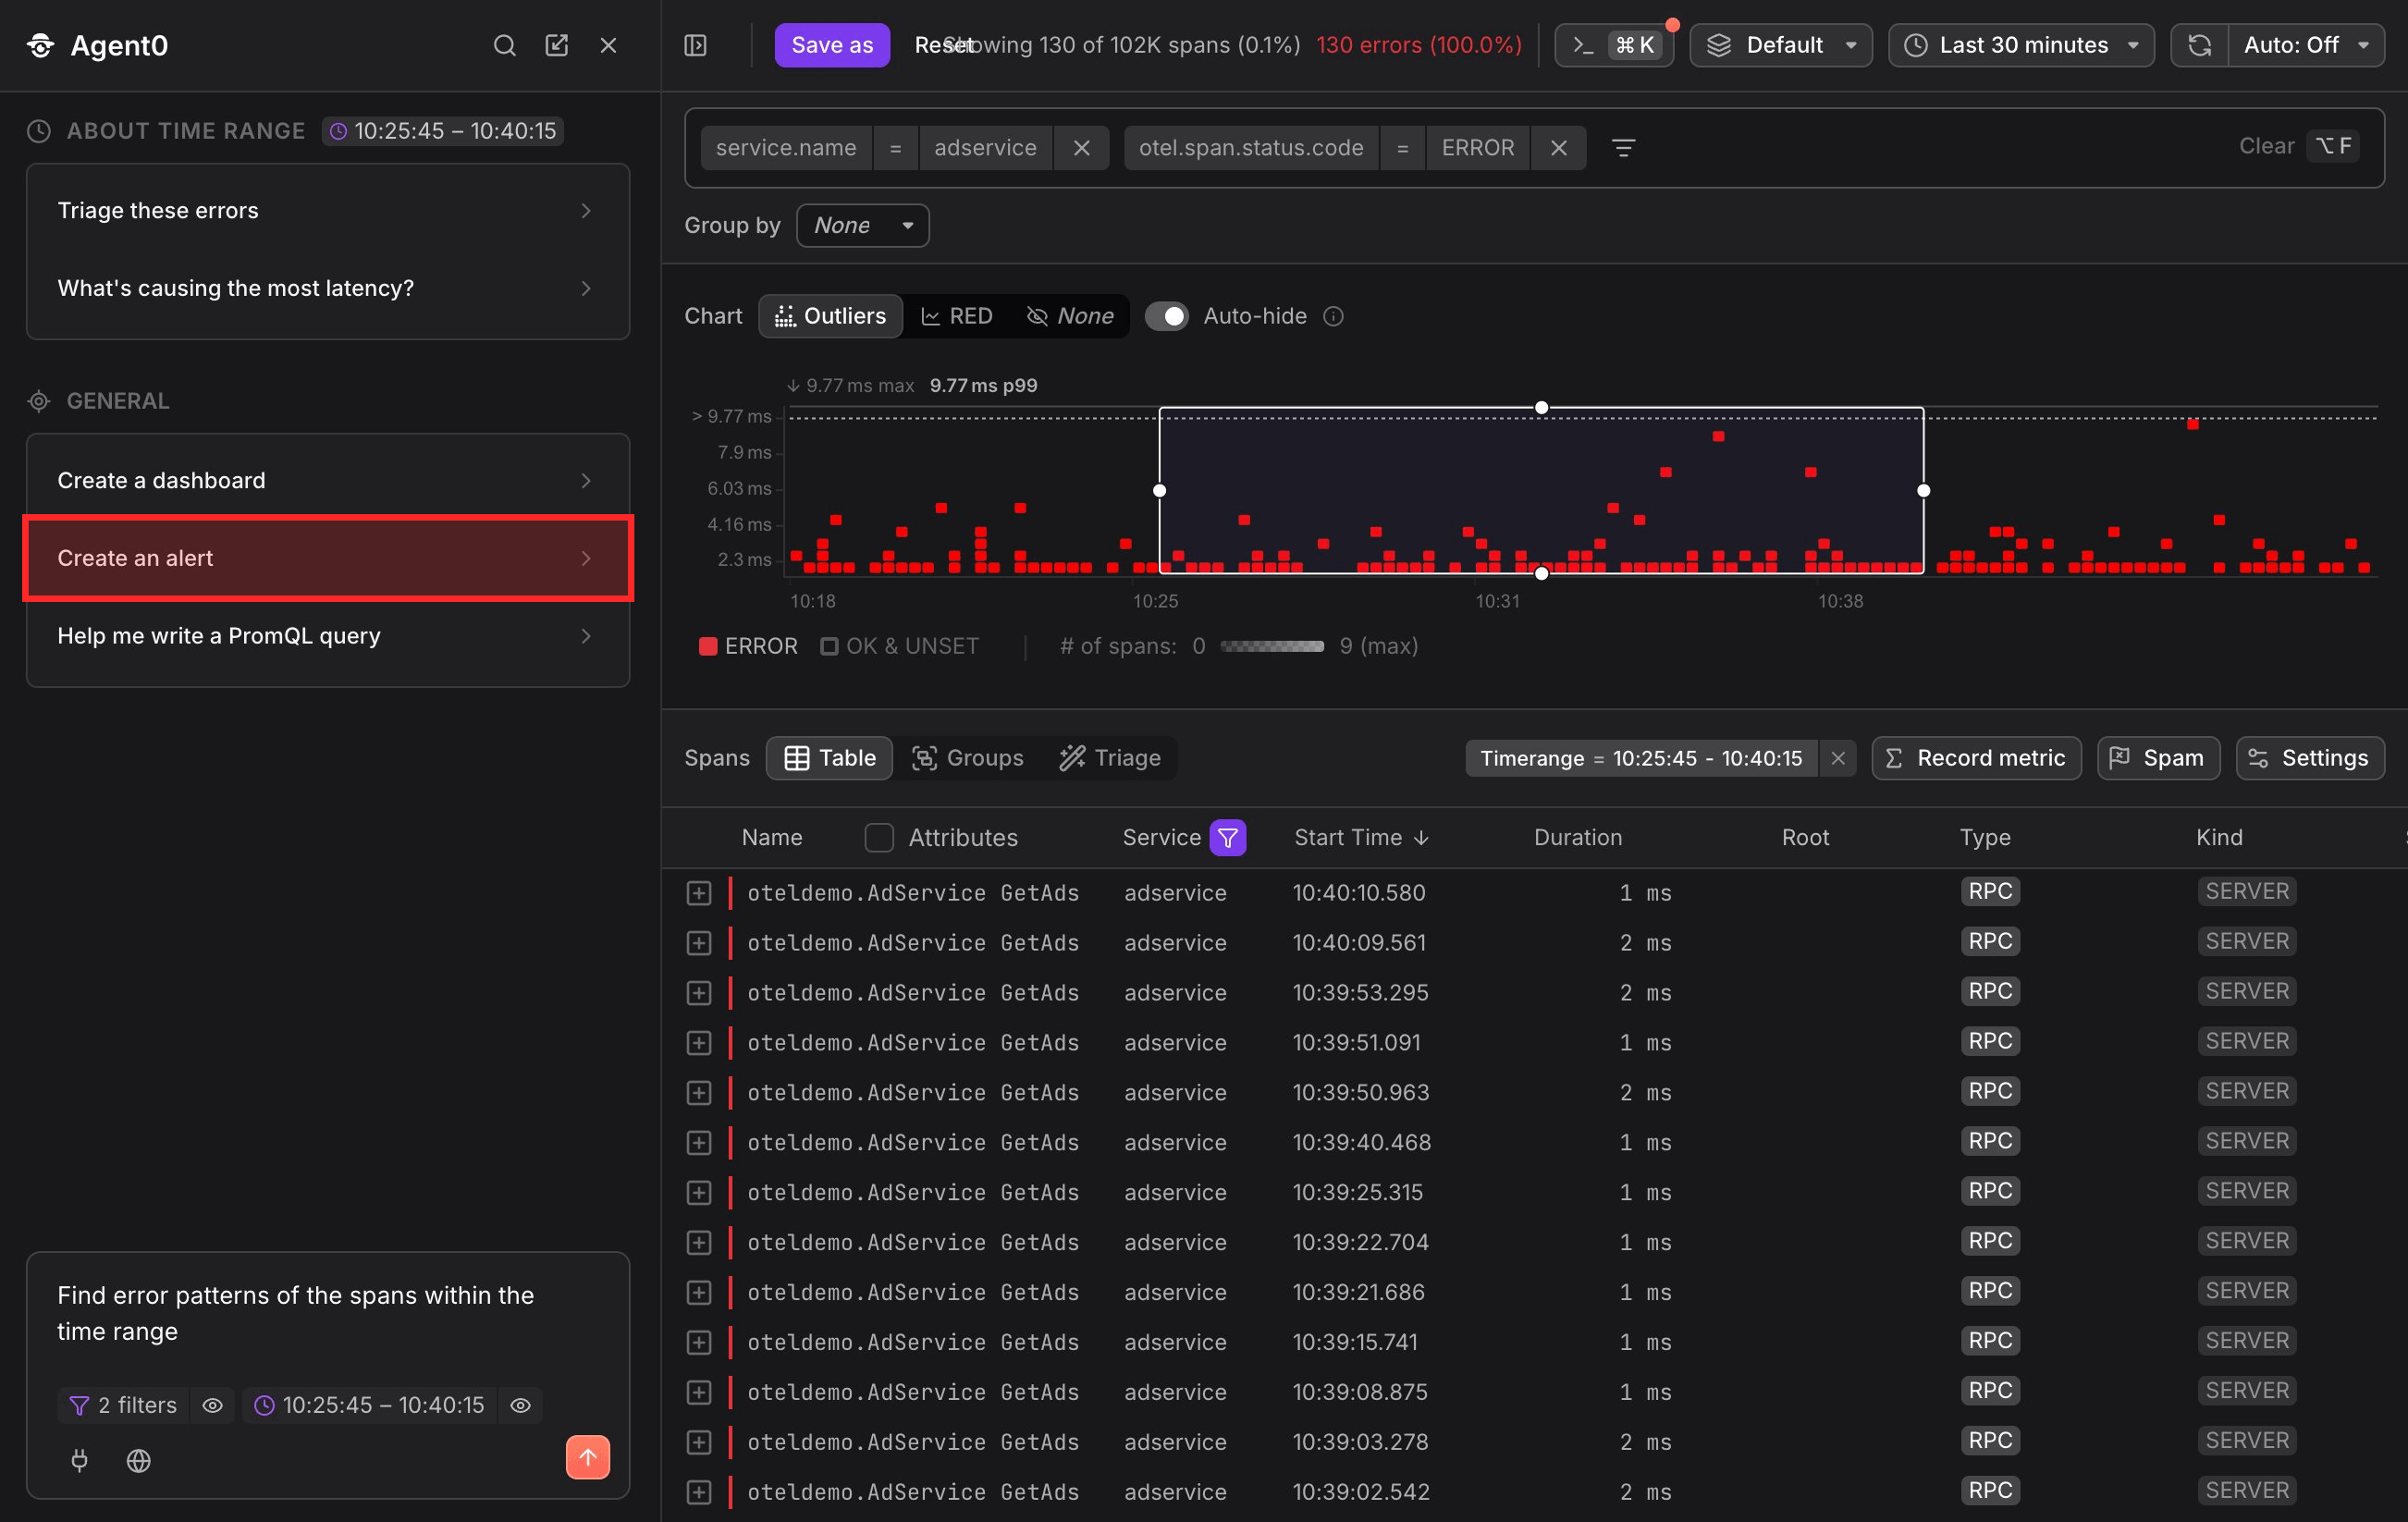Screen dimensions: 2408x1522
Task: Click the outlier error point near 9.77 ms line
Action: pyautogui.click(x=2192, y=425)
